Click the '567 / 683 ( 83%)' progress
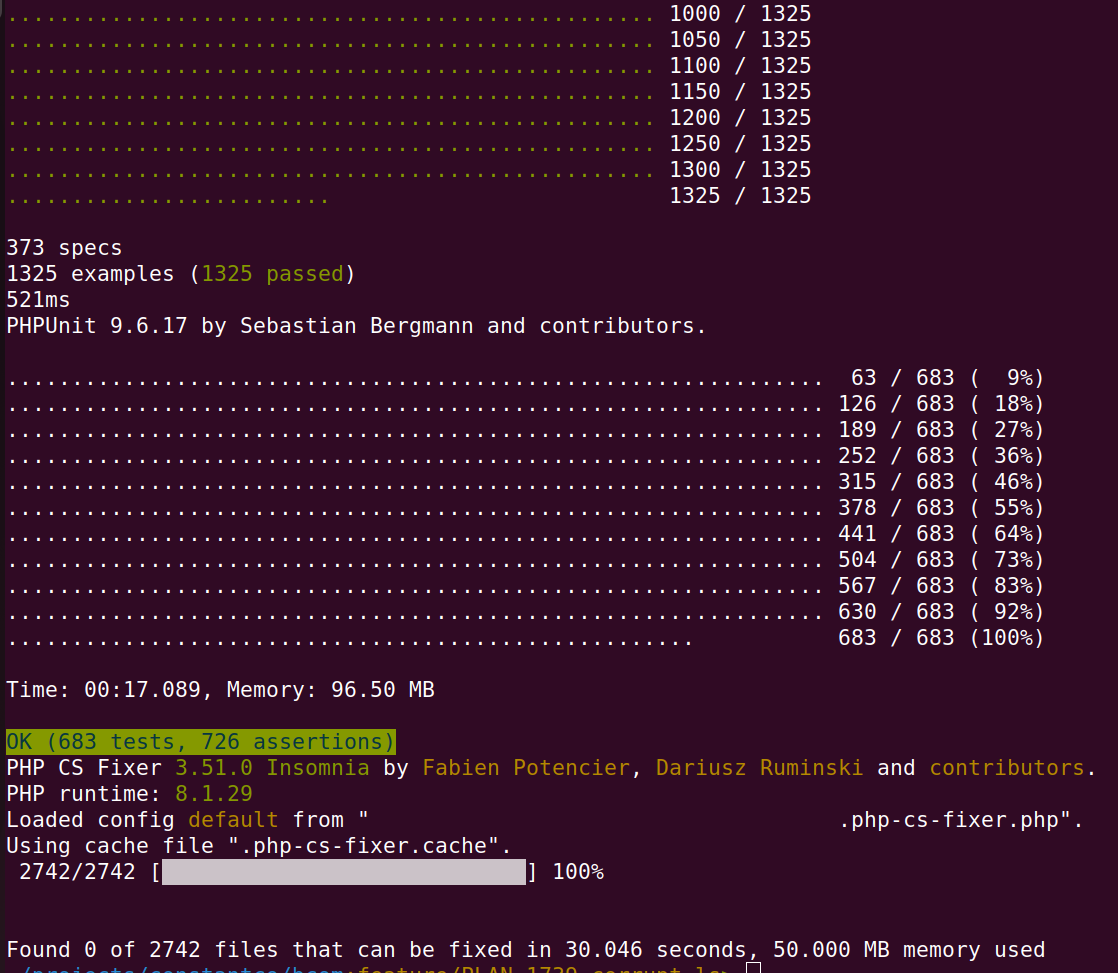 click(941, 586)
